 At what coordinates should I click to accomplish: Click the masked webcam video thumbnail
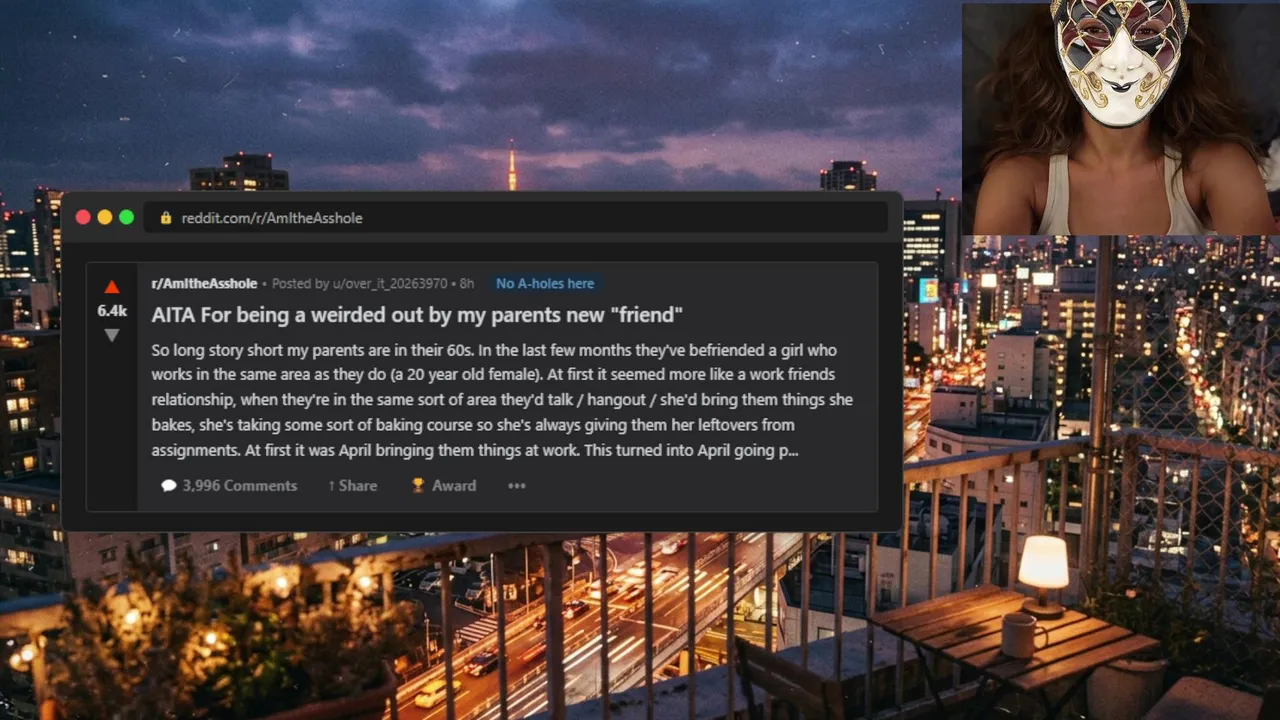click(x=1121, y=119)
